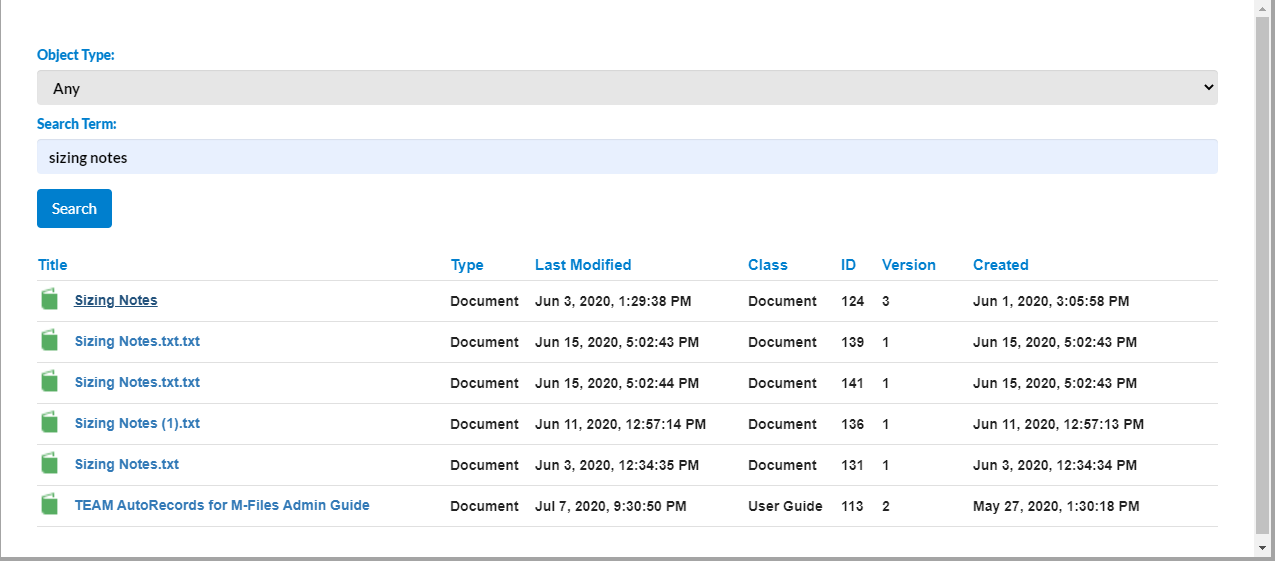Click the document icon in the ID 139 row

[50, 341]
